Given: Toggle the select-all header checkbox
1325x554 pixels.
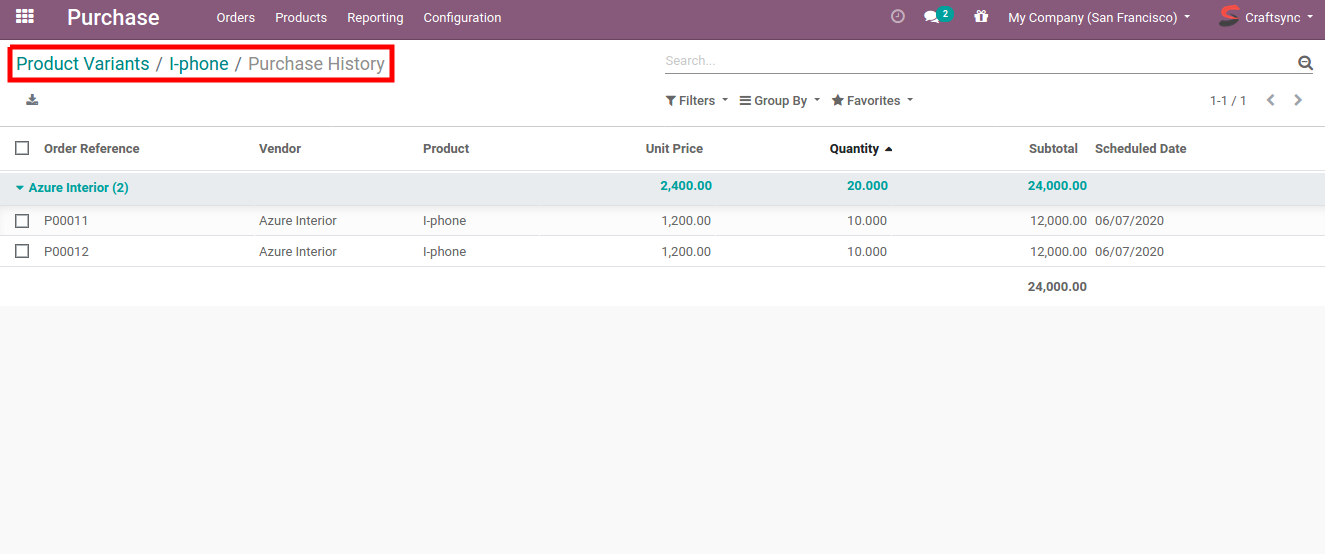Looking at the screenshot, I should click(x=22, y=148).
